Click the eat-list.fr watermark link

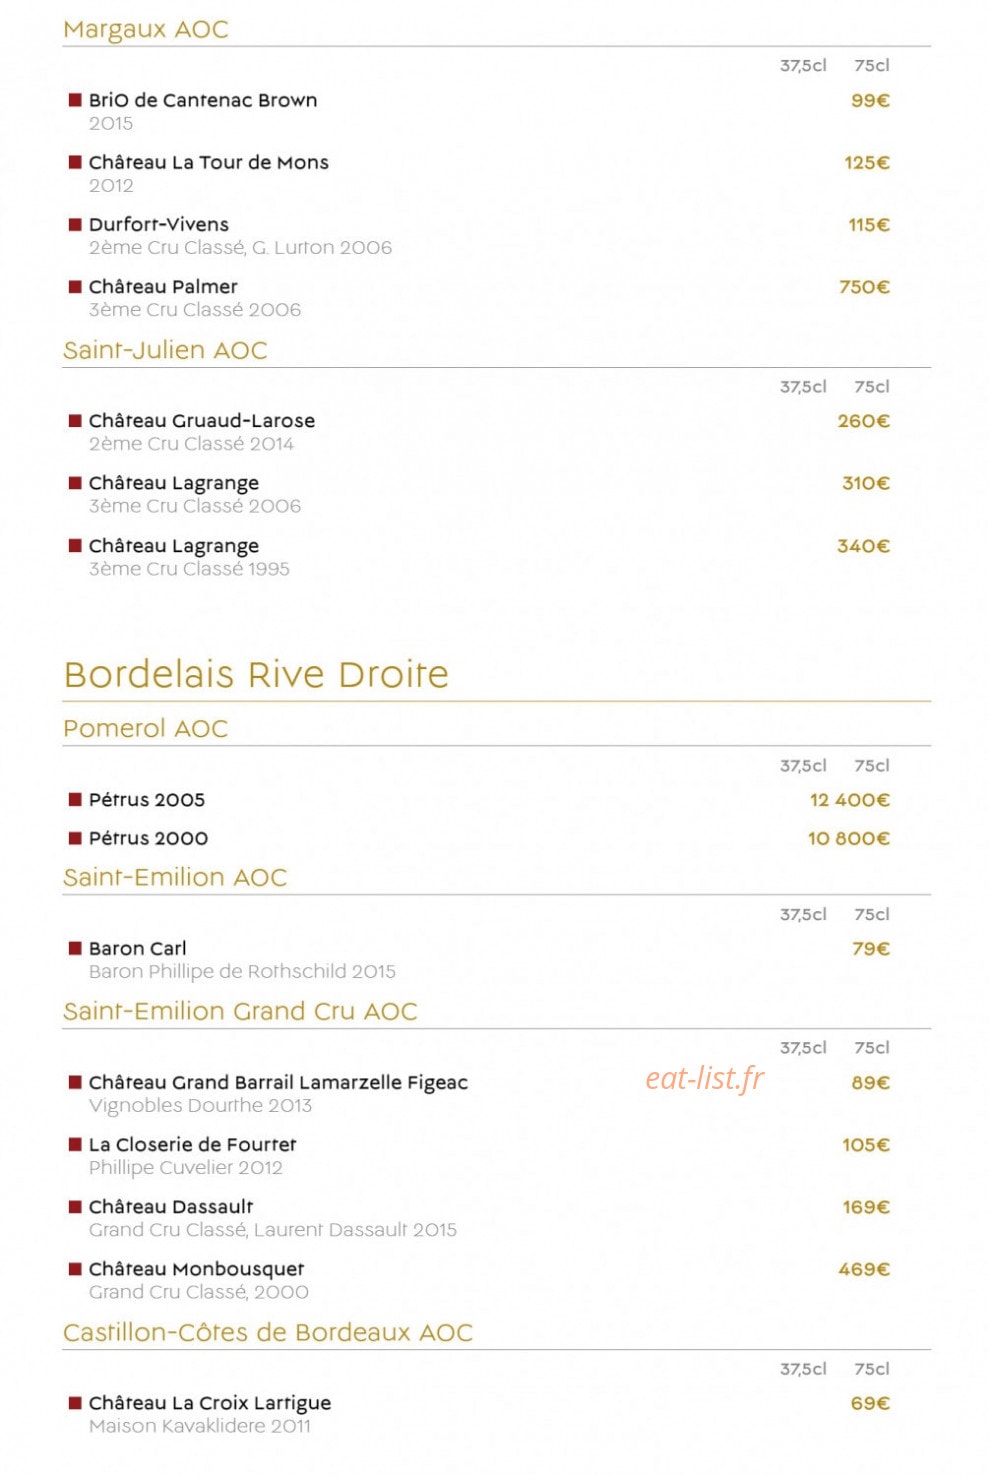pos(705,1078)
